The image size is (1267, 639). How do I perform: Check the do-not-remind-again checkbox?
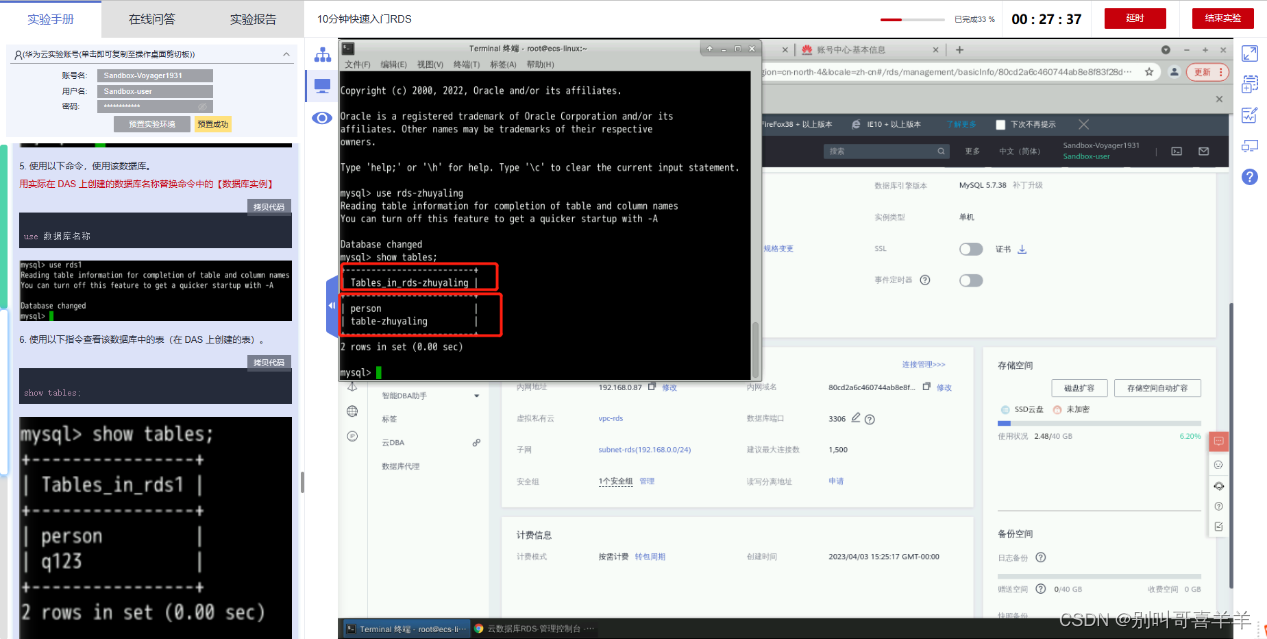tap(1000, 125)
